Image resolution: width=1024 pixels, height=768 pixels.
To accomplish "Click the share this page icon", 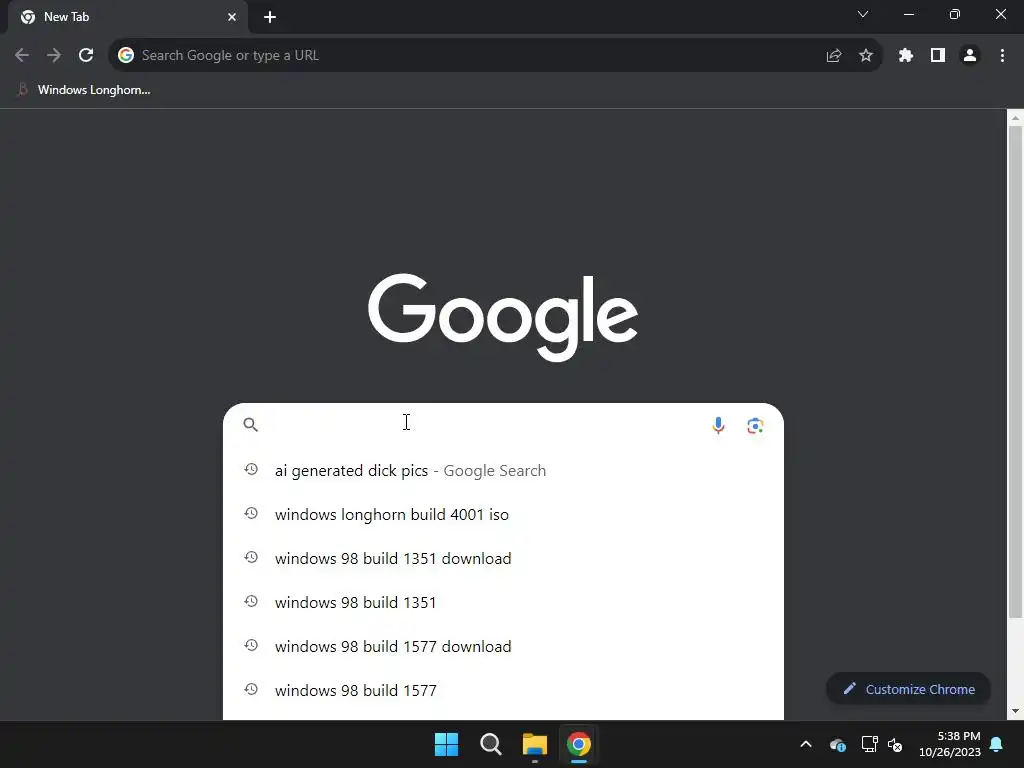I will tap(834, 56).
